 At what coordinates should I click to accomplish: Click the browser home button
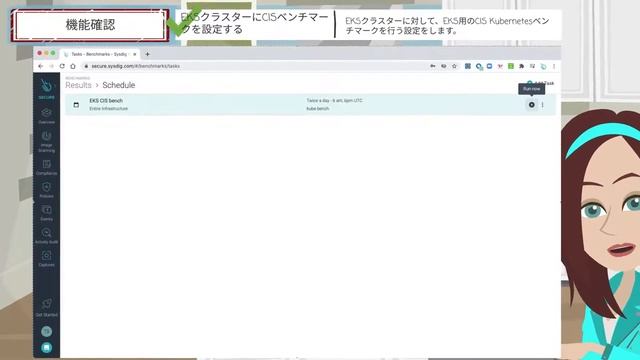click(73, 66)
